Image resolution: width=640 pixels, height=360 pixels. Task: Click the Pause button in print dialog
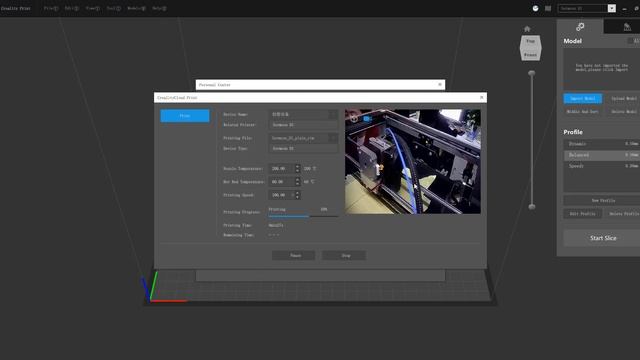tap(293, 256)
